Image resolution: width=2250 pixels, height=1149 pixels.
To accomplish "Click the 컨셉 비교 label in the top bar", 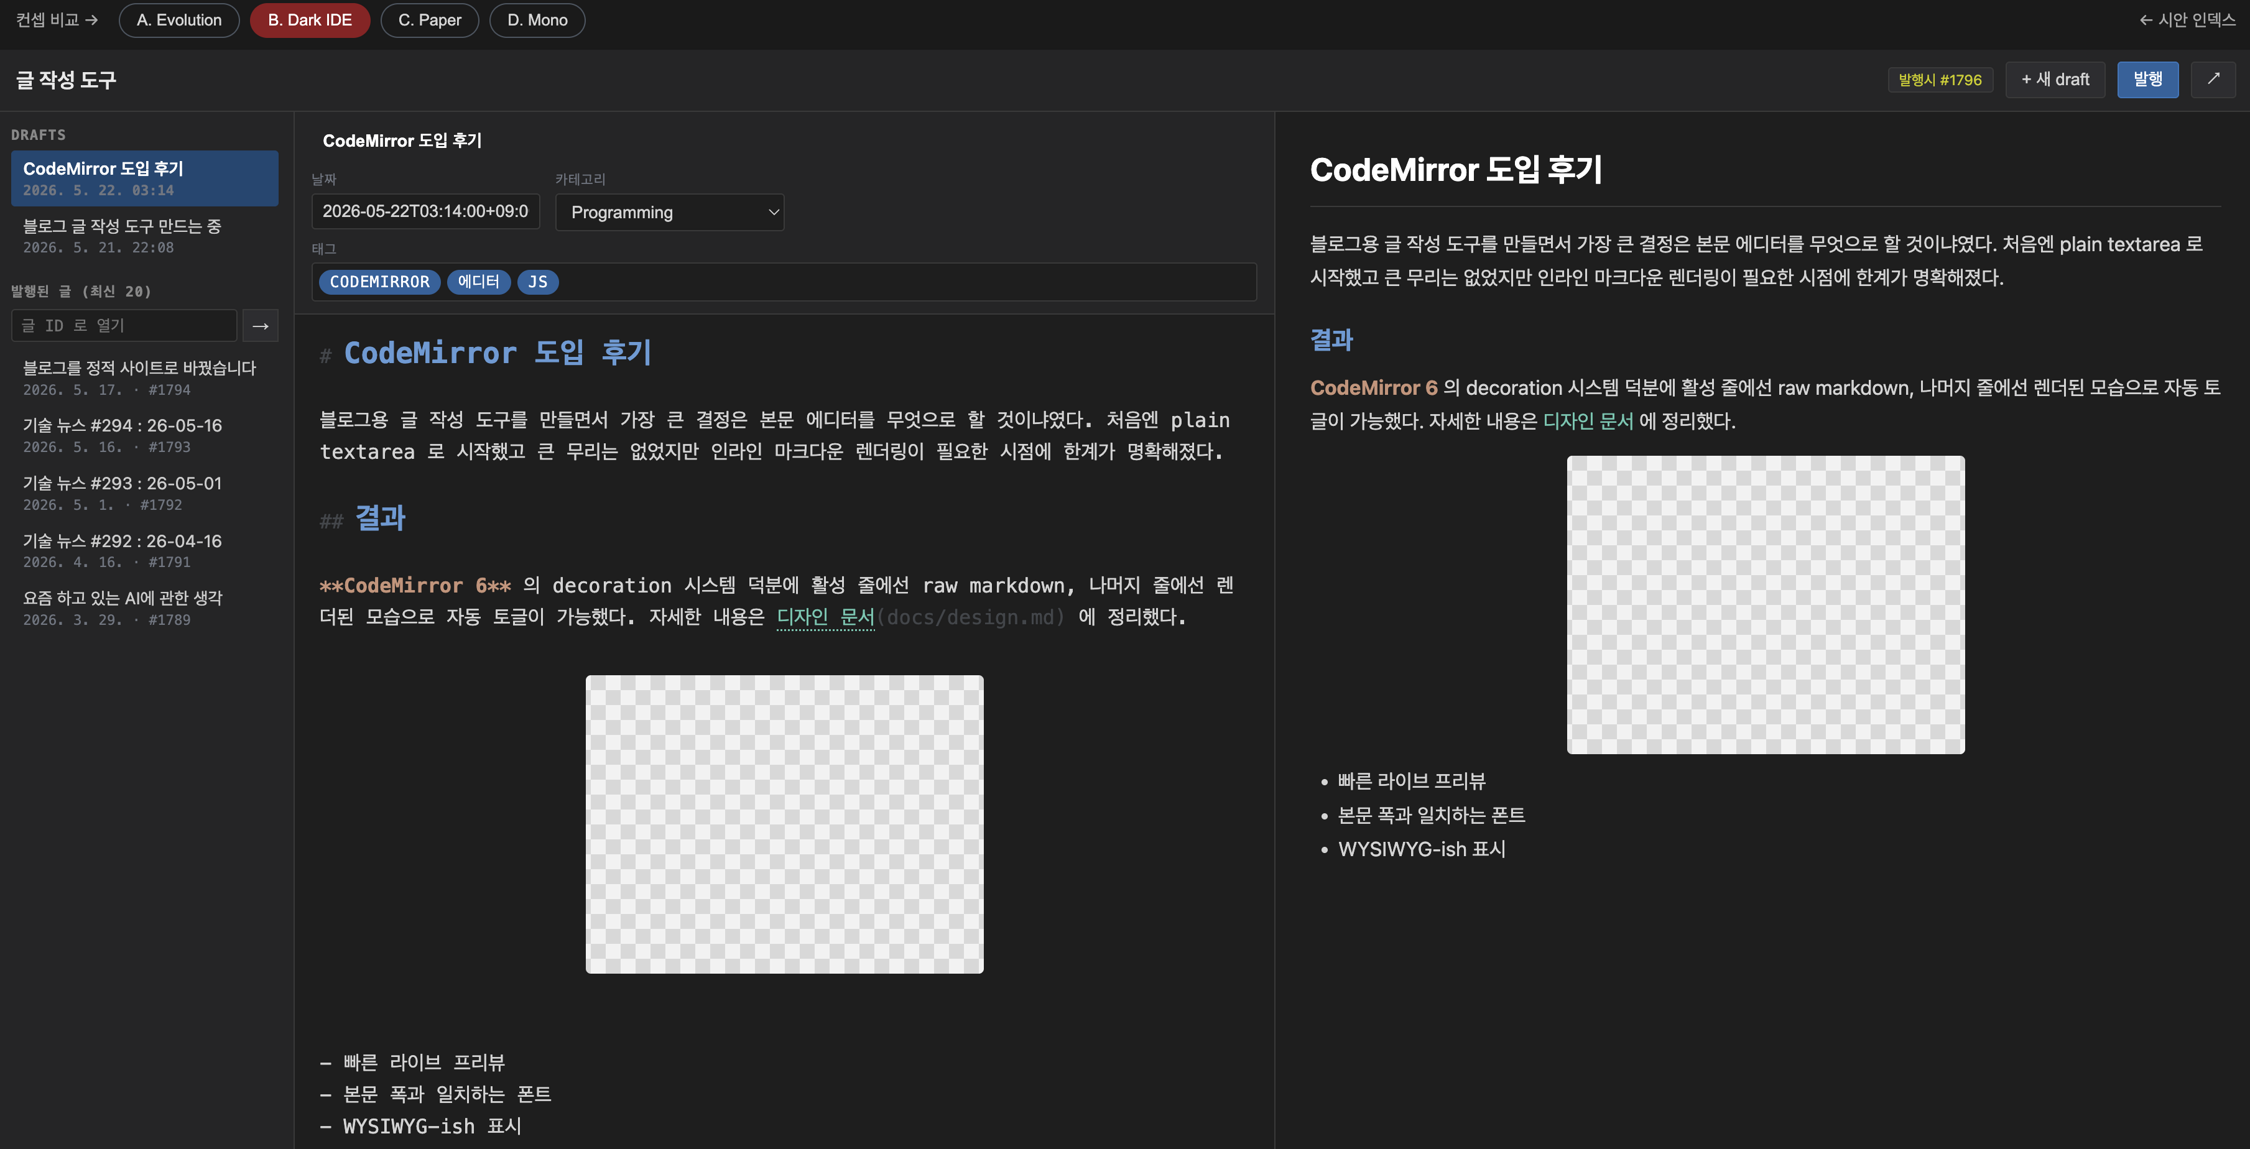I will click(57, 20).
